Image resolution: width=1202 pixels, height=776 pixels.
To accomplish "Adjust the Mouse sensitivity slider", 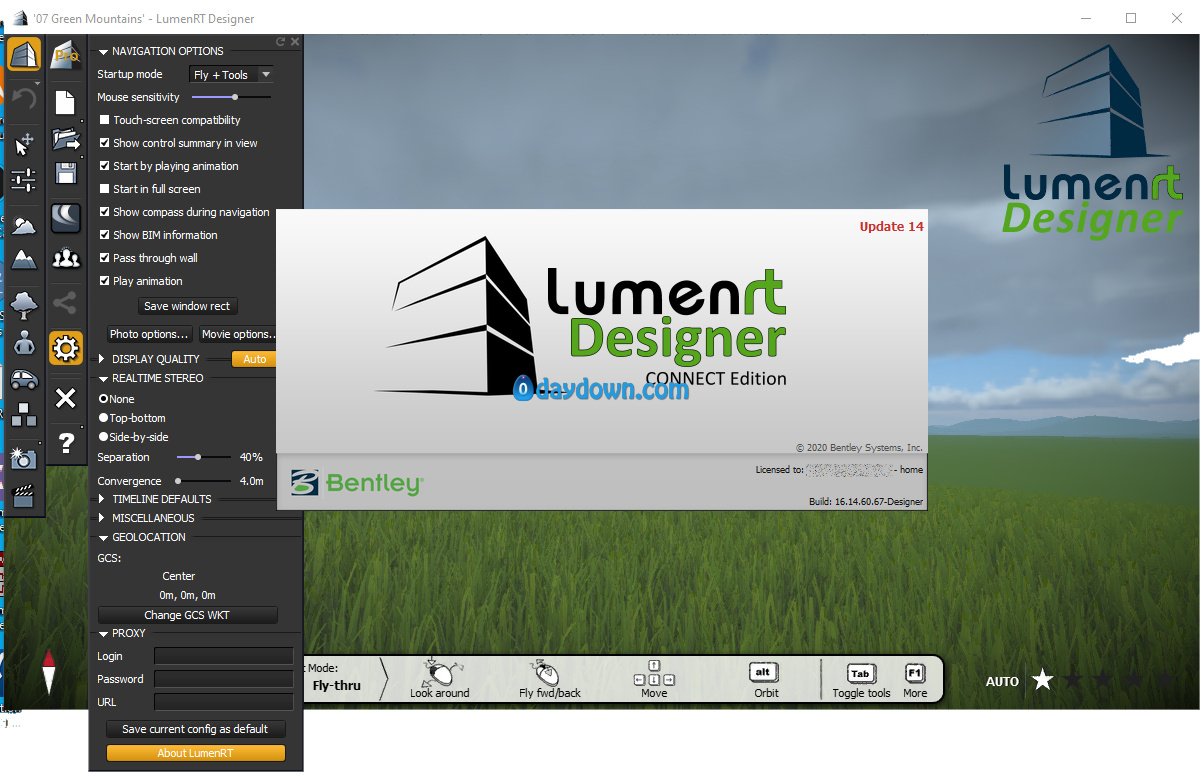I will point(235,97).
